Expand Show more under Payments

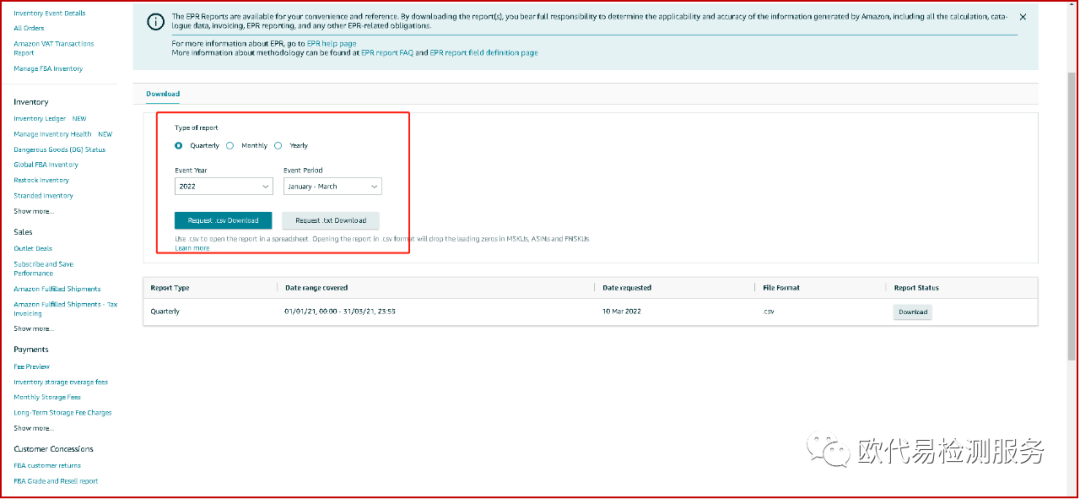[34, 428]
